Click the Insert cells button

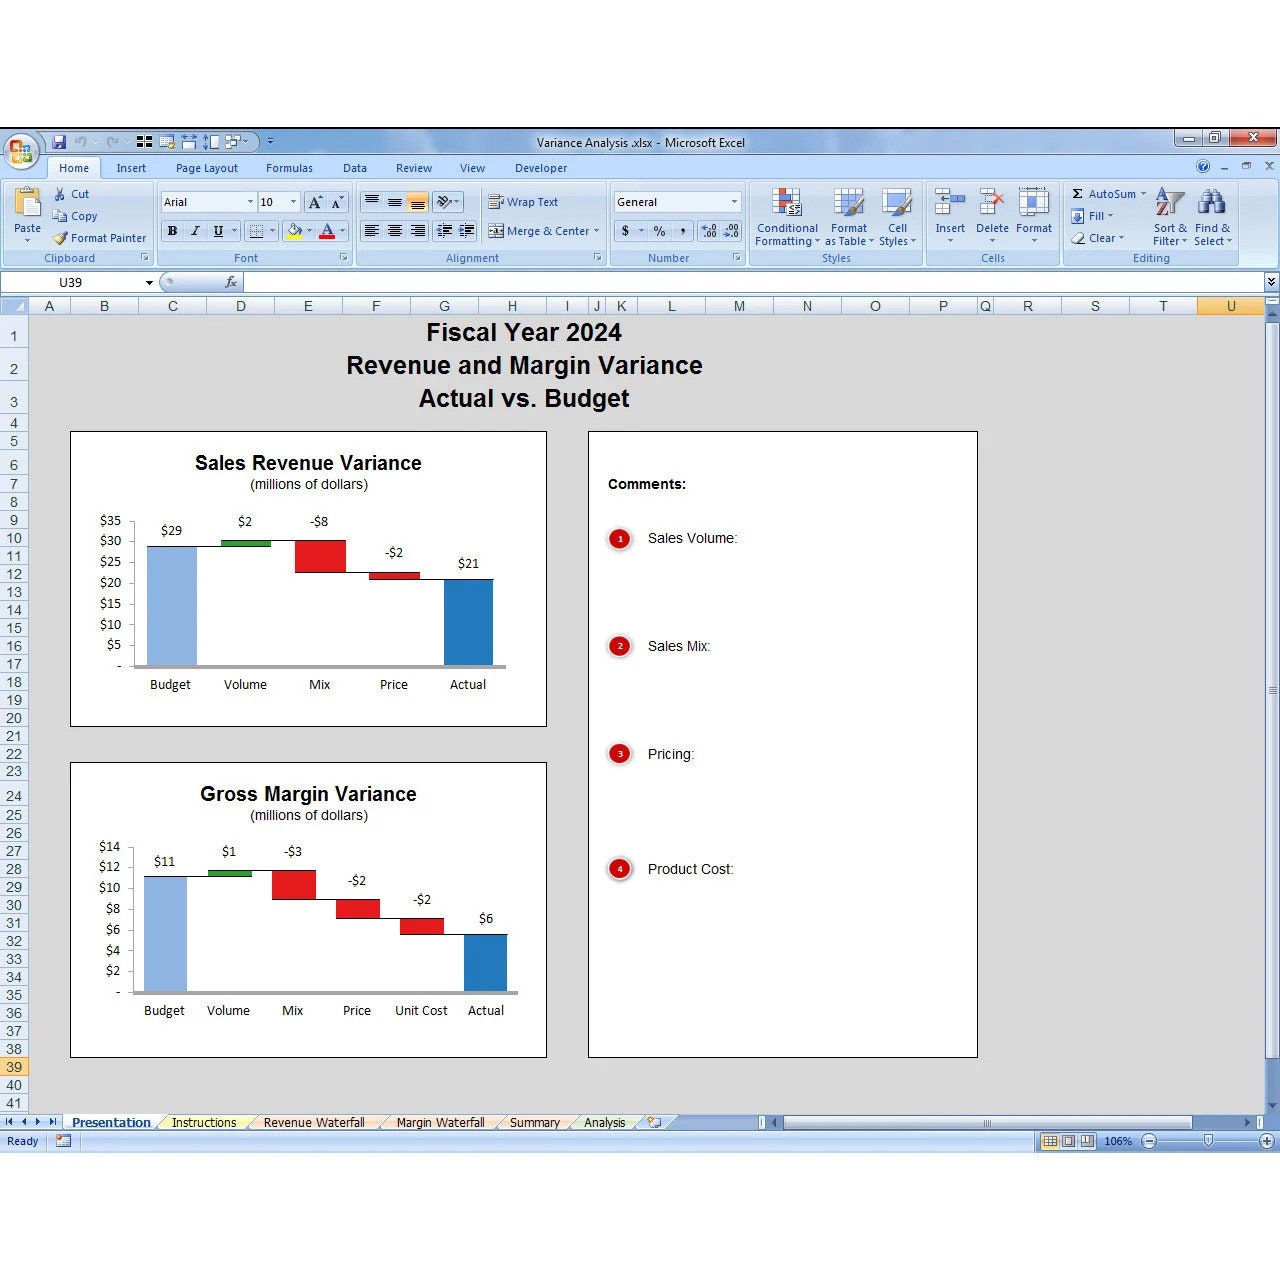pyautogui.click(x=948, y=213)
